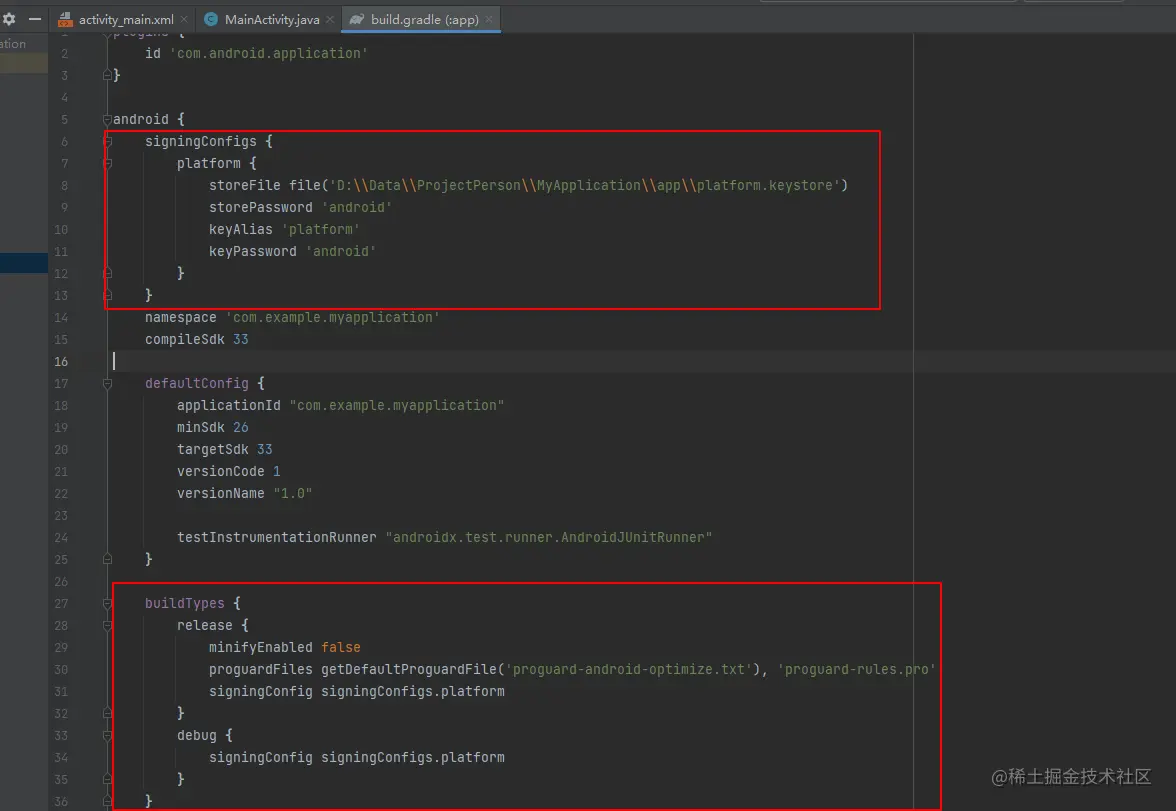Close the build.gradle (:app) tab

click(489, 20)
